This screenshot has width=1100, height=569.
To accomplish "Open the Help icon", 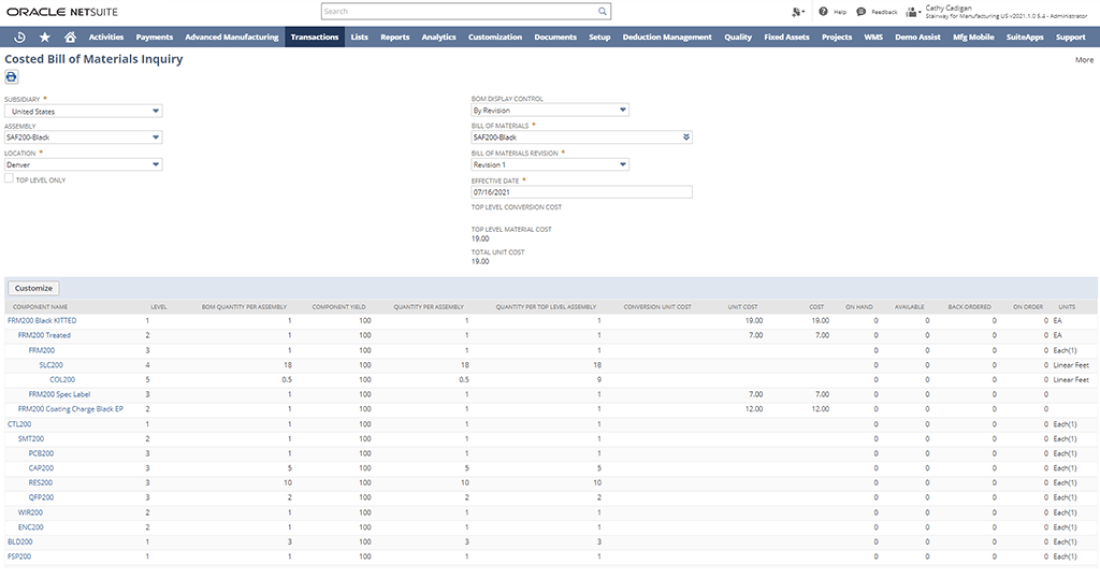I will coord(823,11).
